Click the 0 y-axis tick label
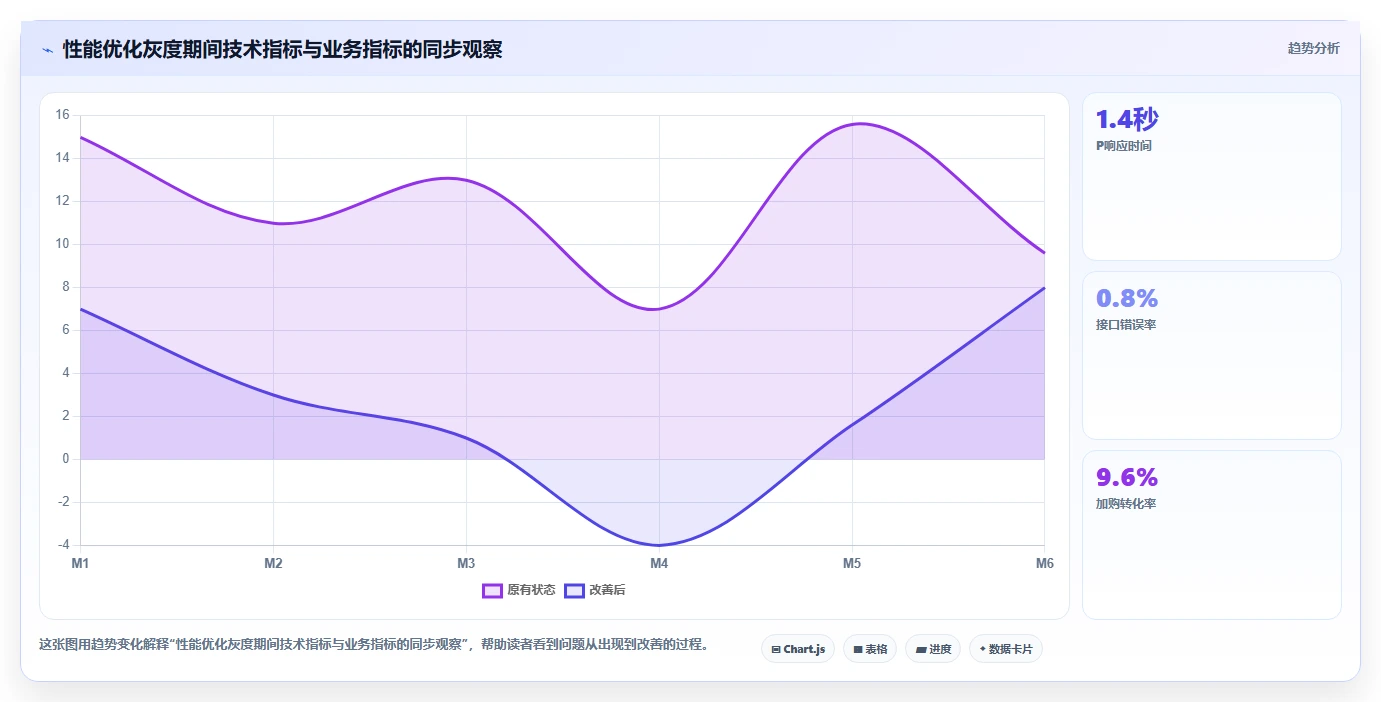This screenshot has height=702, width=1381. 66,459
